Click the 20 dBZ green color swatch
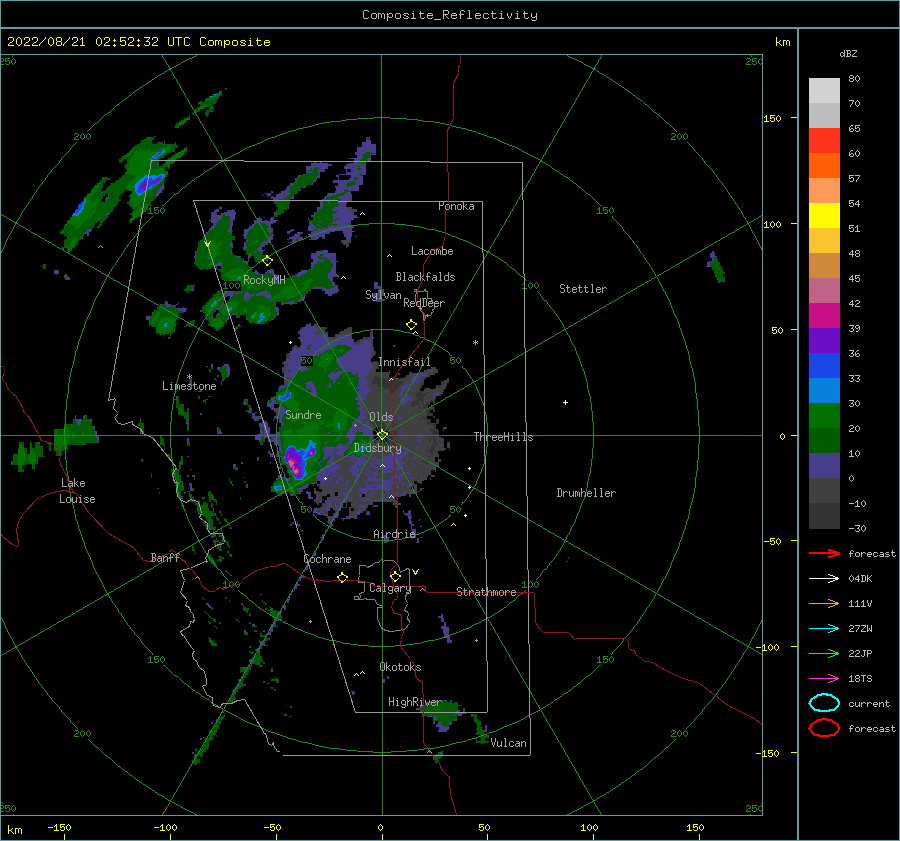 824,416
